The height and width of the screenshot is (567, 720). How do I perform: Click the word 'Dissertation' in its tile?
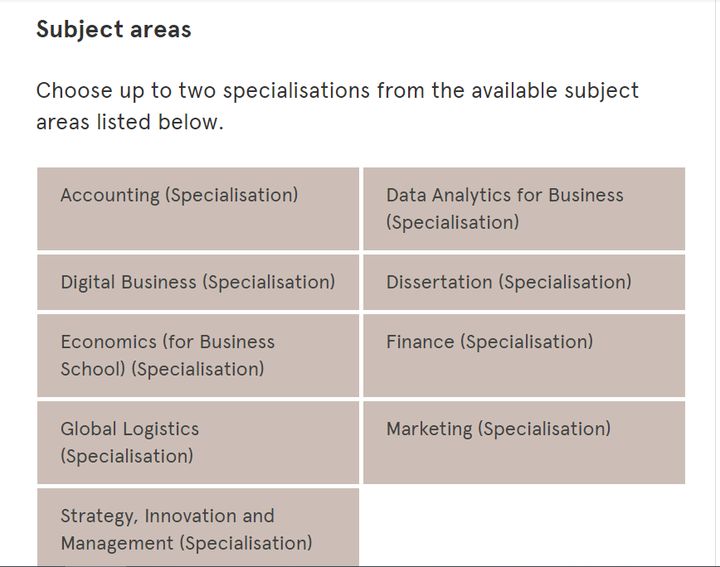(439, 282)
